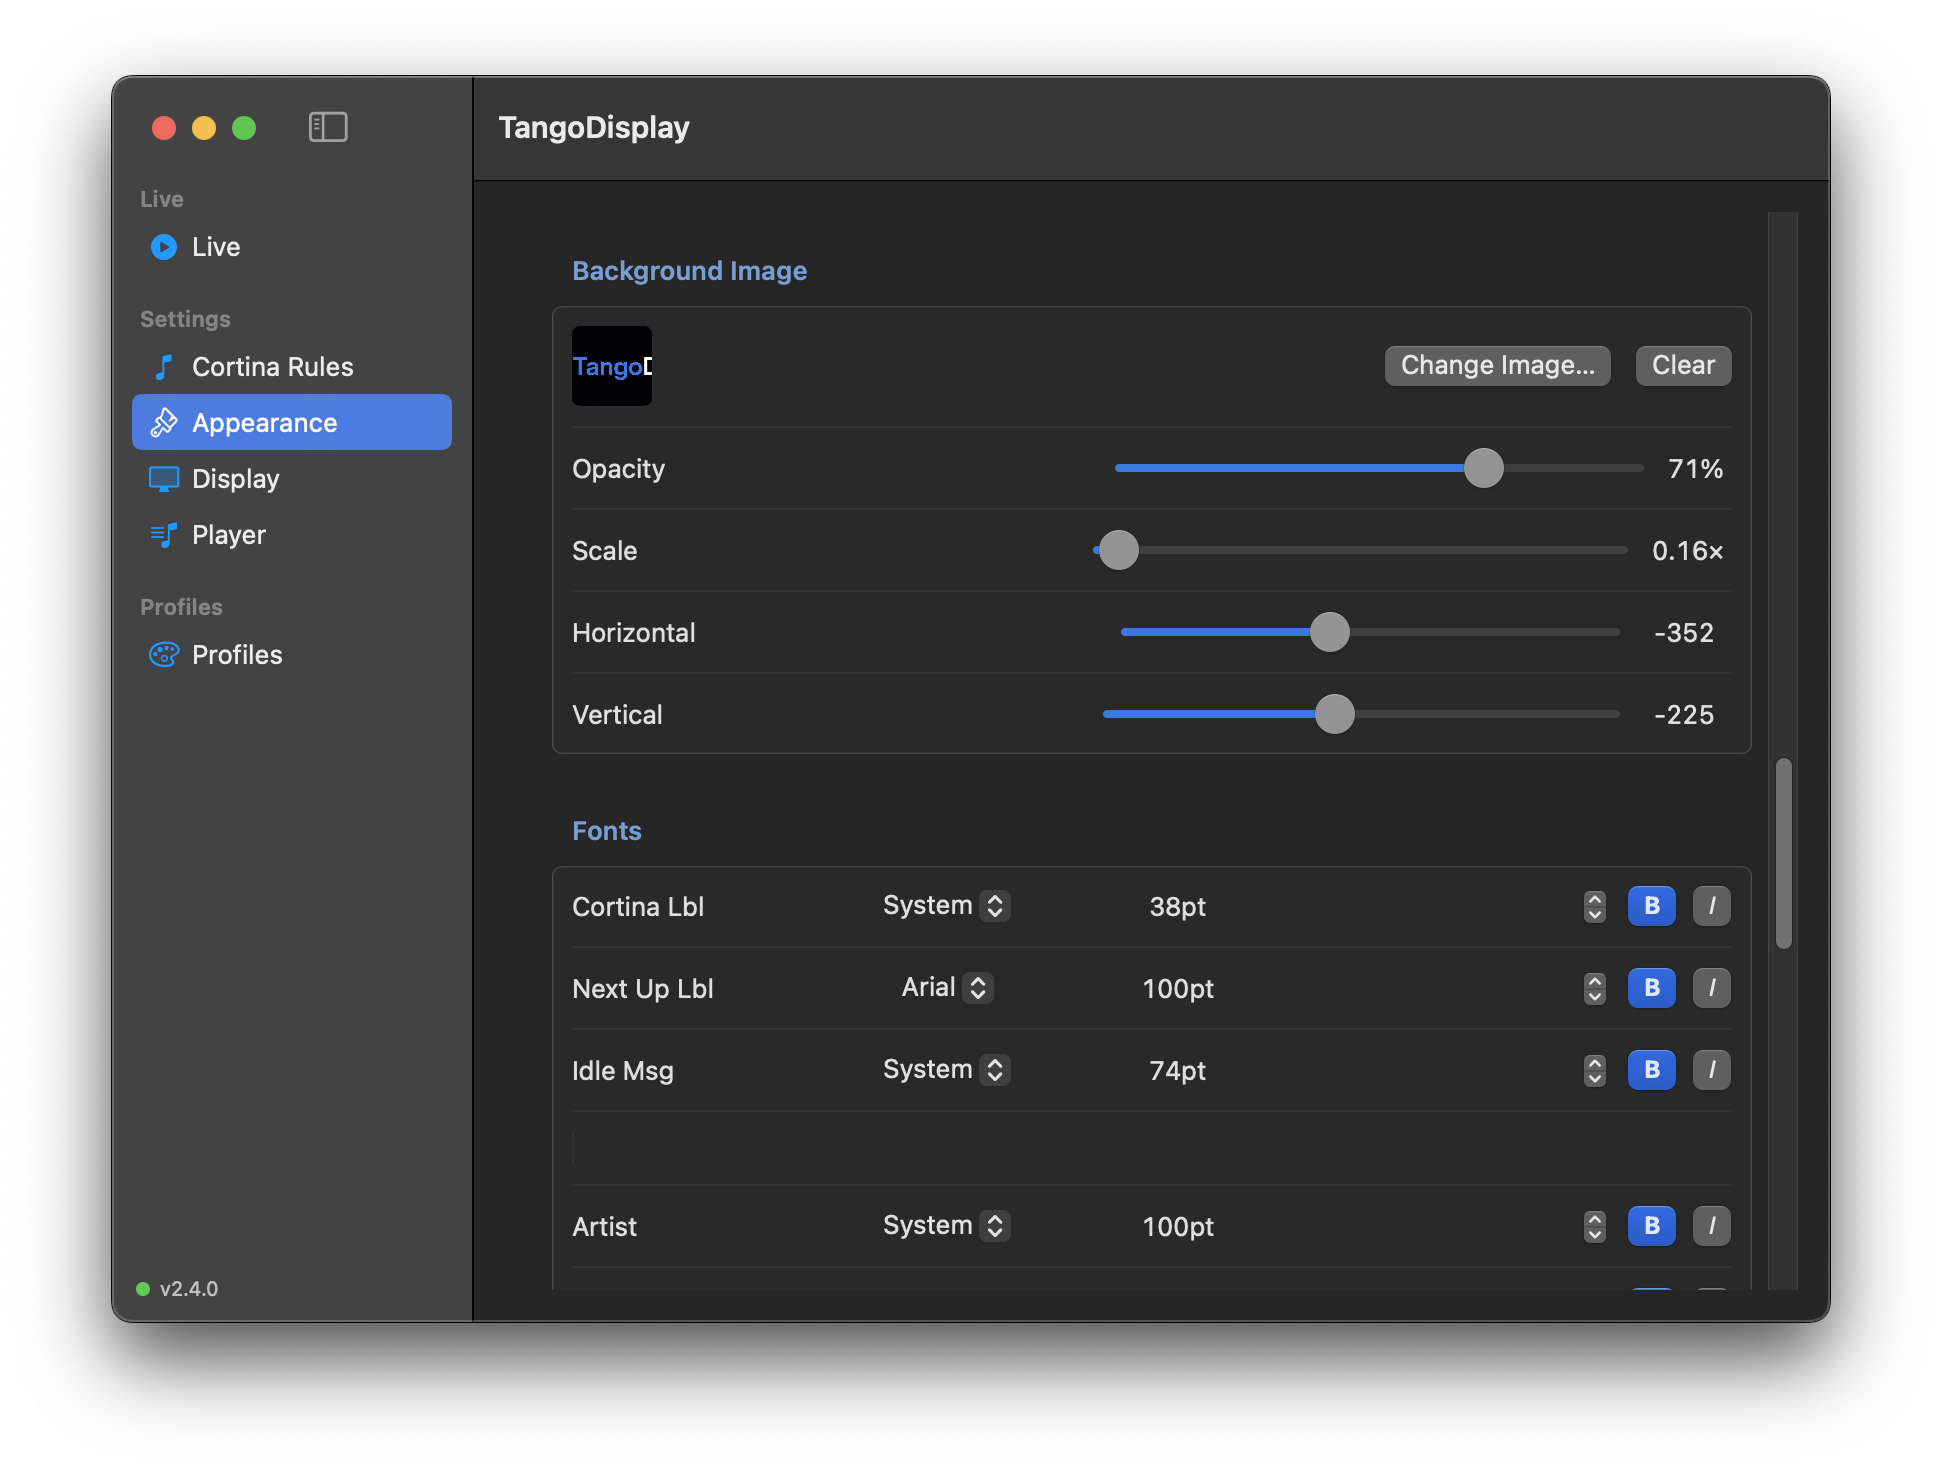Viewport: 1942px width, 1470px height.
Task: Click the background image thumbnail
Action: [612, 366]
